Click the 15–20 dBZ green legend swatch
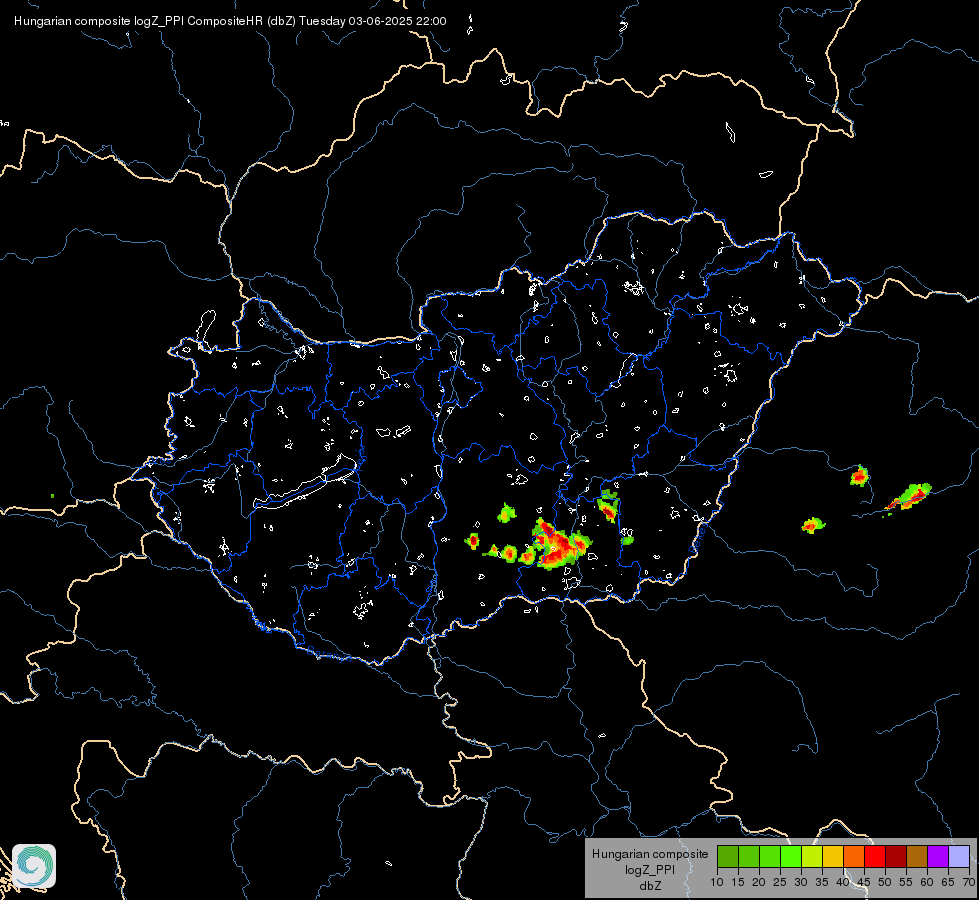 click(x=749, y=856)
